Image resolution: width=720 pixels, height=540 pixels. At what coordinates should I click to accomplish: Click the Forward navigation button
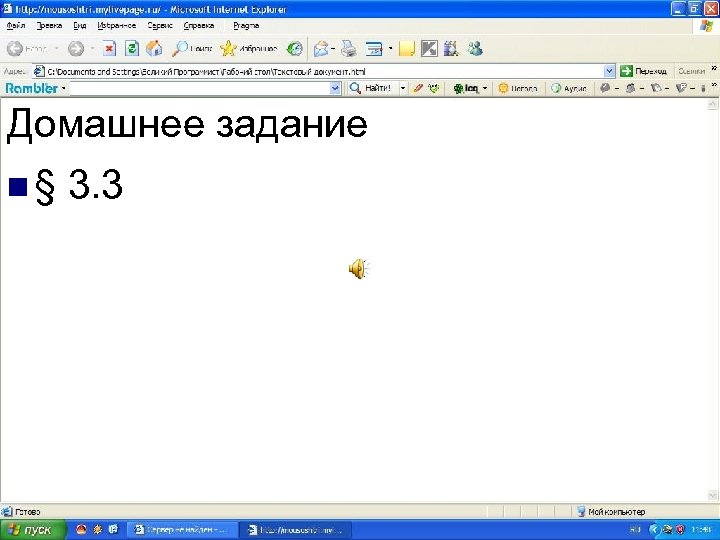pyautogui.click(x=76, y=49)
